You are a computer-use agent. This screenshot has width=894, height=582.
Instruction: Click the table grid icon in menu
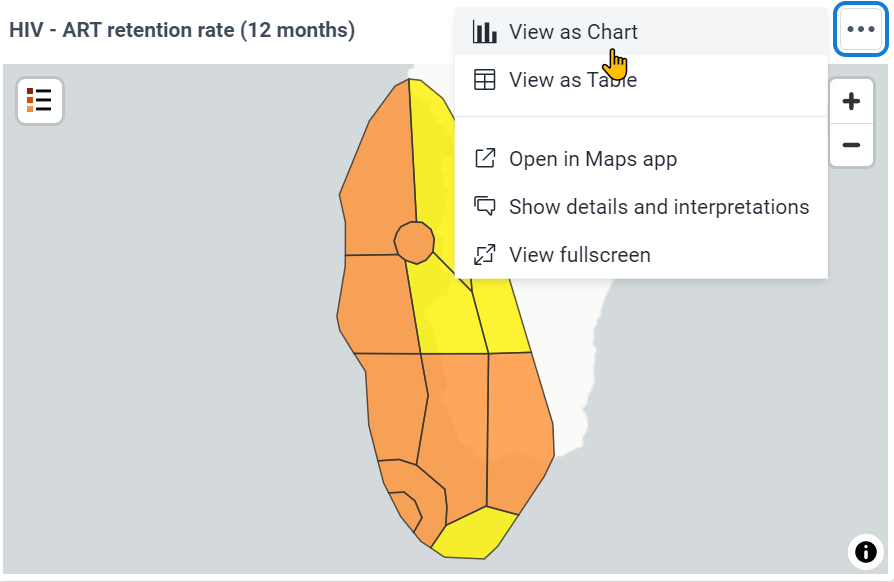click(x=485, y=80)
